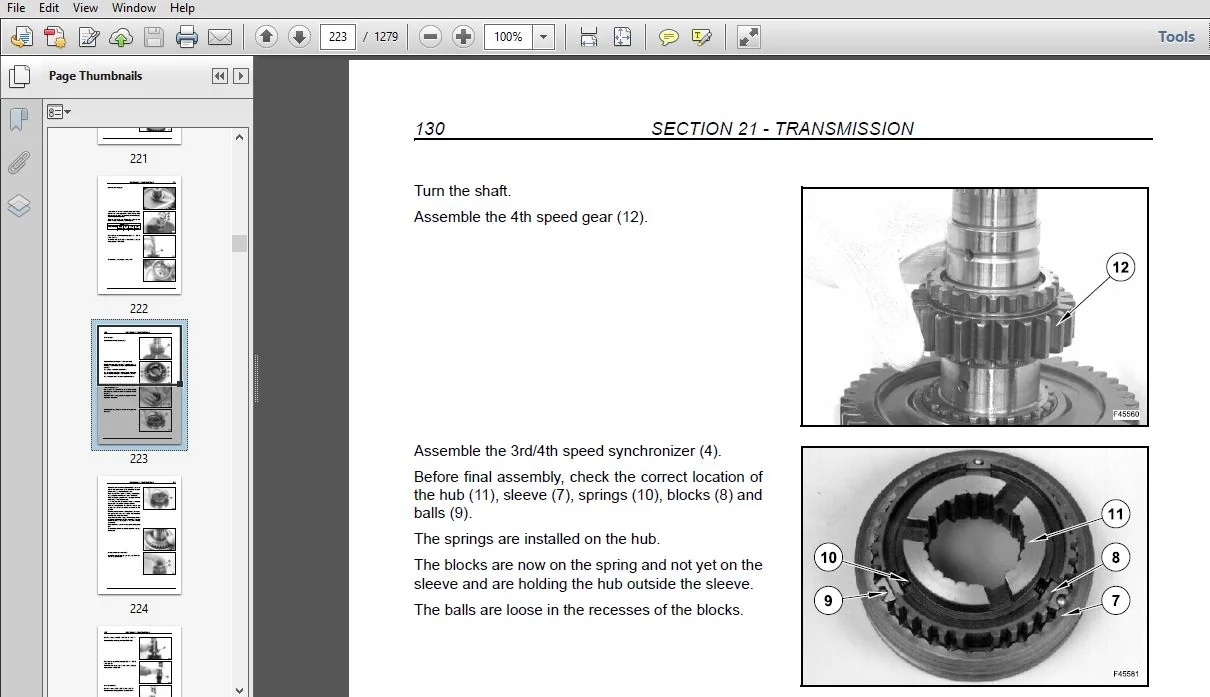1210x697 pixels.
Task: Open the zoom level dropdown arrow
Action: point(544,37)
